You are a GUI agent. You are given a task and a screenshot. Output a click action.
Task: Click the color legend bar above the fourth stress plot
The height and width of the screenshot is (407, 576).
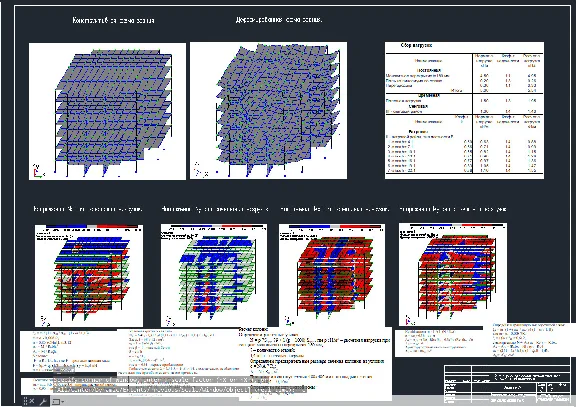[x=456, y=225]
